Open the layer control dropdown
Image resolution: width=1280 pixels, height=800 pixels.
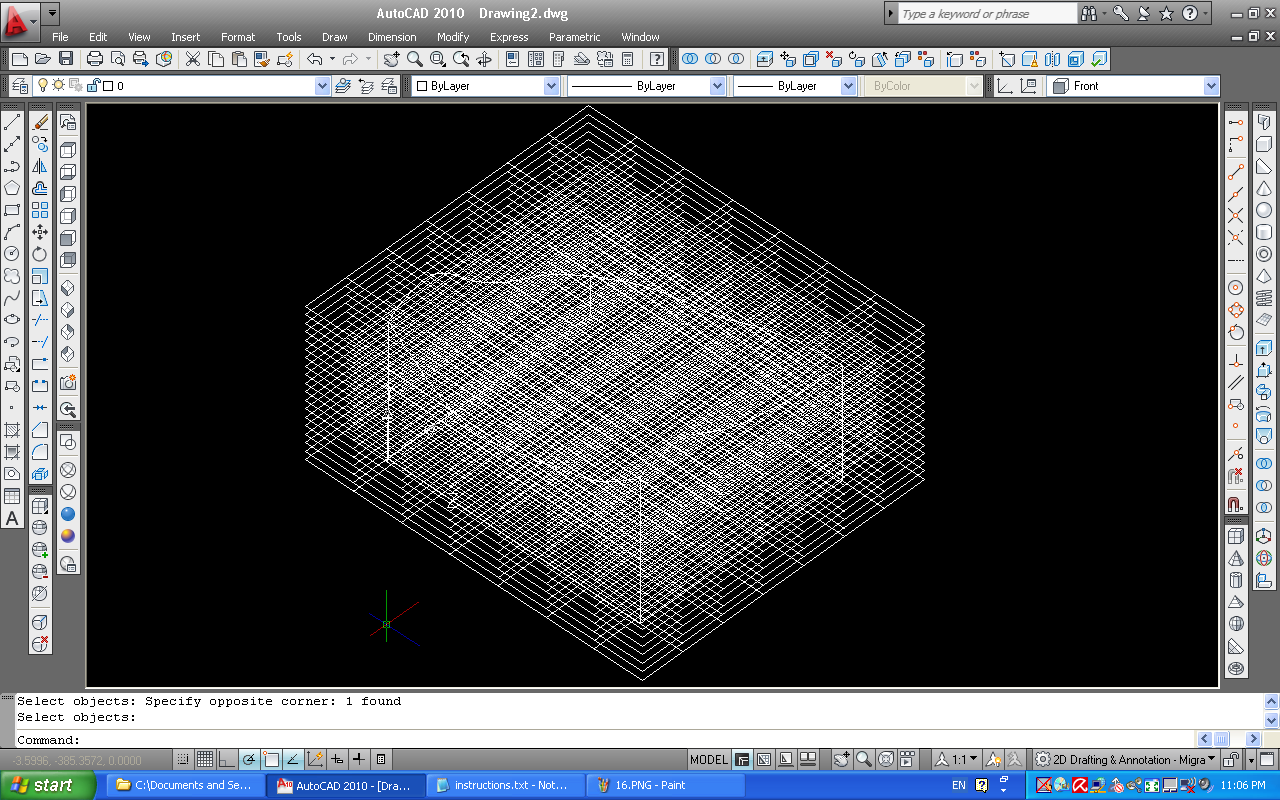pyautogui.click(x=320, y=85)
